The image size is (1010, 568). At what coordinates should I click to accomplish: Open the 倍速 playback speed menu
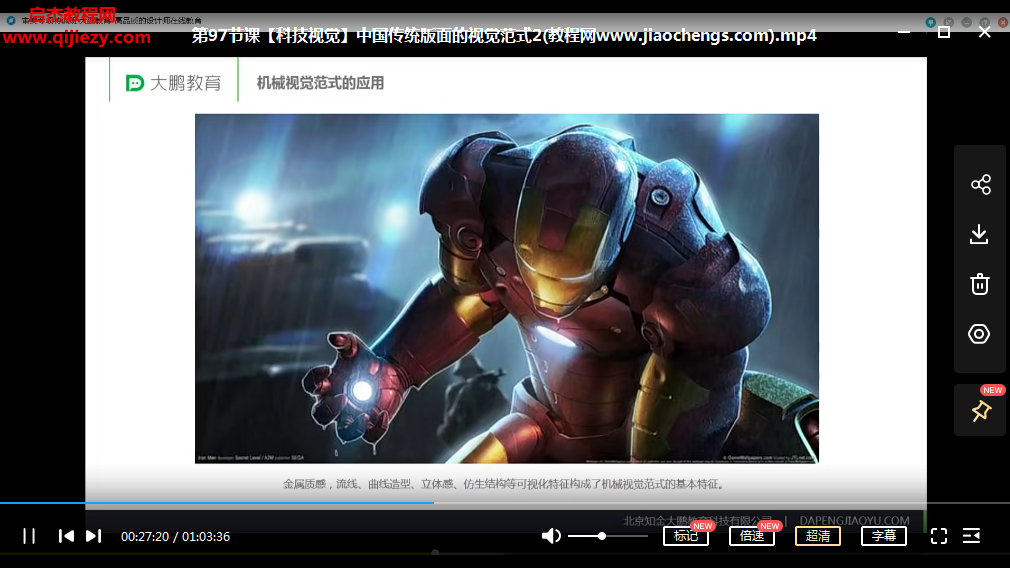[x=752, y=536]
